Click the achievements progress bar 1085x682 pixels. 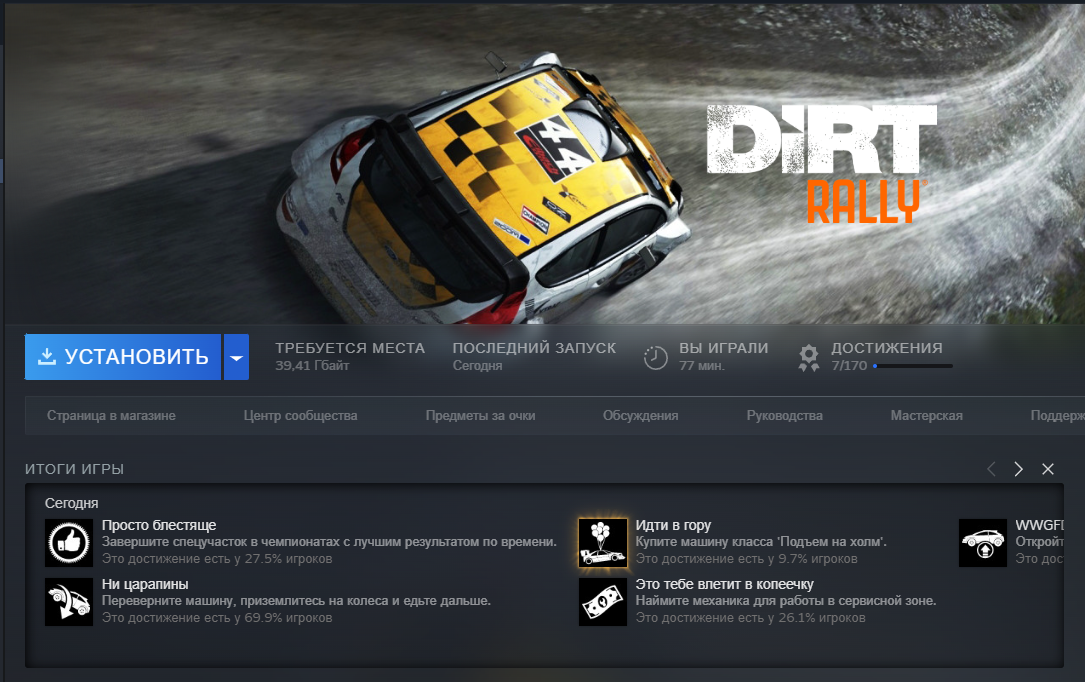point(913,366)
